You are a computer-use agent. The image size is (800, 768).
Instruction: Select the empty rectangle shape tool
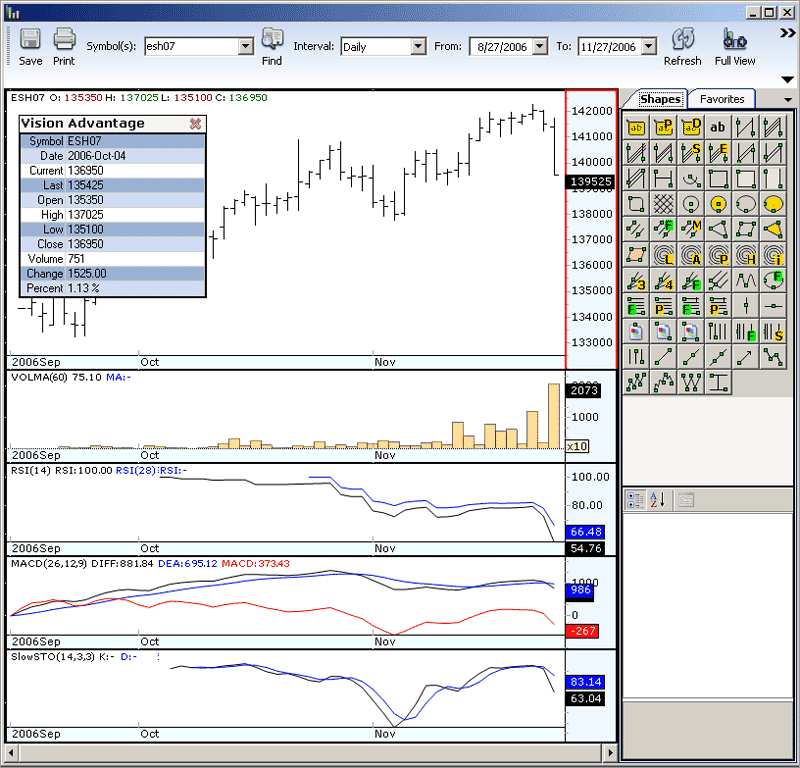[x=718, y=179]
